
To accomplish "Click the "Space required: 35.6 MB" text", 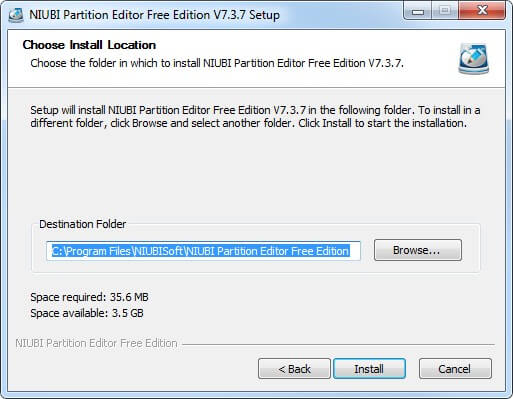I will pos(89,297).
